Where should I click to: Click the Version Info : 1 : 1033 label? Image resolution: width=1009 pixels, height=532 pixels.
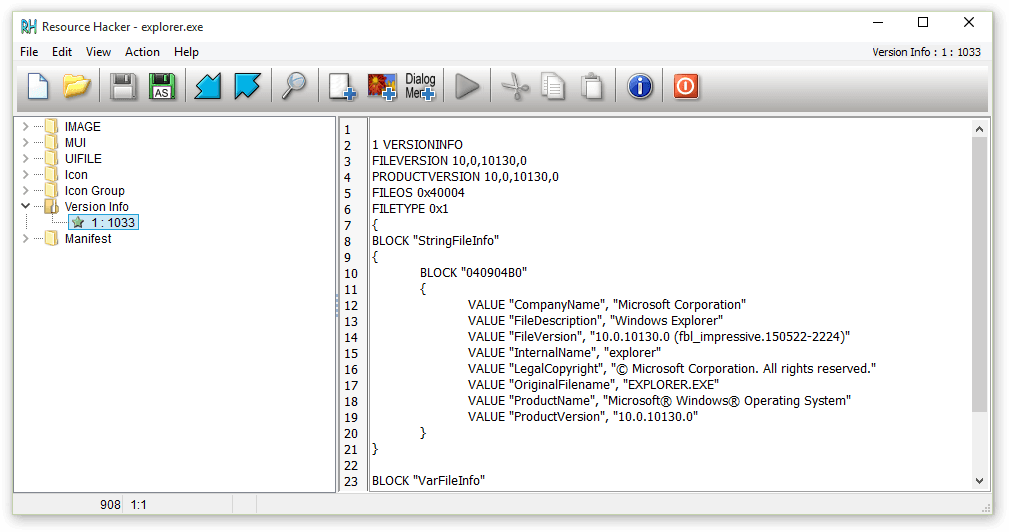pos(927,52)
